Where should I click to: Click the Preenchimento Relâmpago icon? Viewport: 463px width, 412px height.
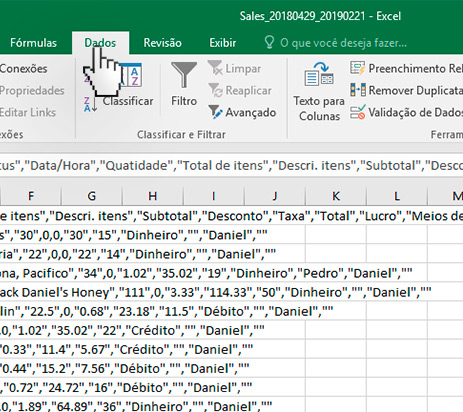pos(358,68)
